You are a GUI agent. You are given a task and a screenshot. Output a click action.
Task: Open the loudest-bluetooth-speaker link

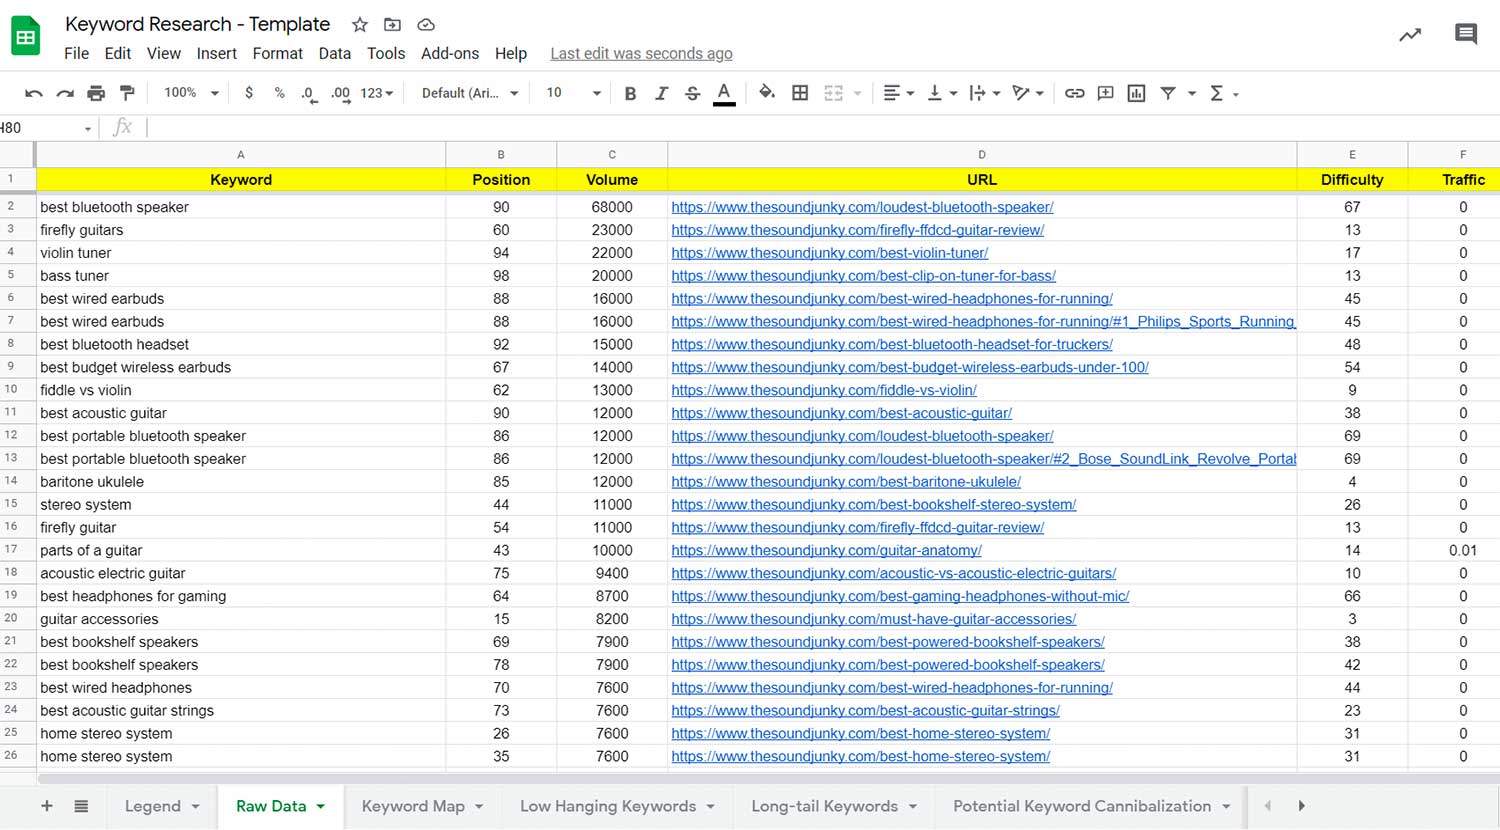[862, 206]
